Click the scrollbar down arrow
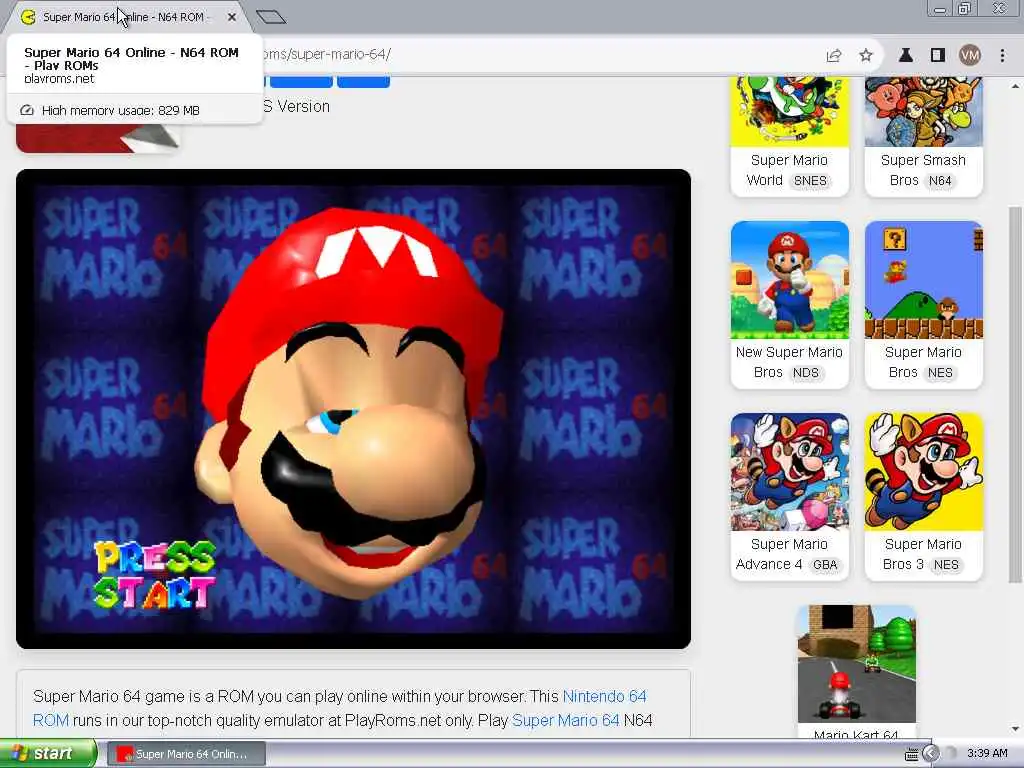The width and height of the screenshot is (1024, 768). (1015, 729)
